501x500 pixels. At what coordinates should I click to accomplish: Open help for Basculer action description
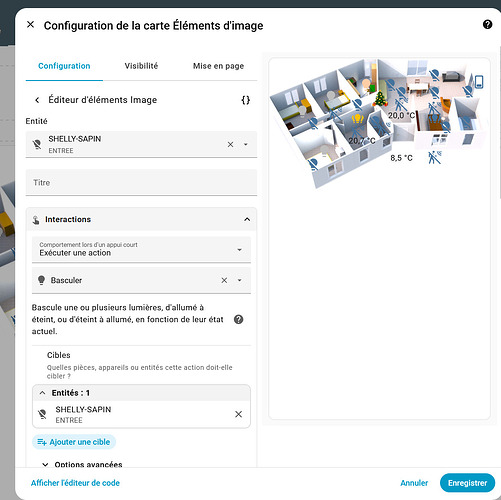point(239,319)
